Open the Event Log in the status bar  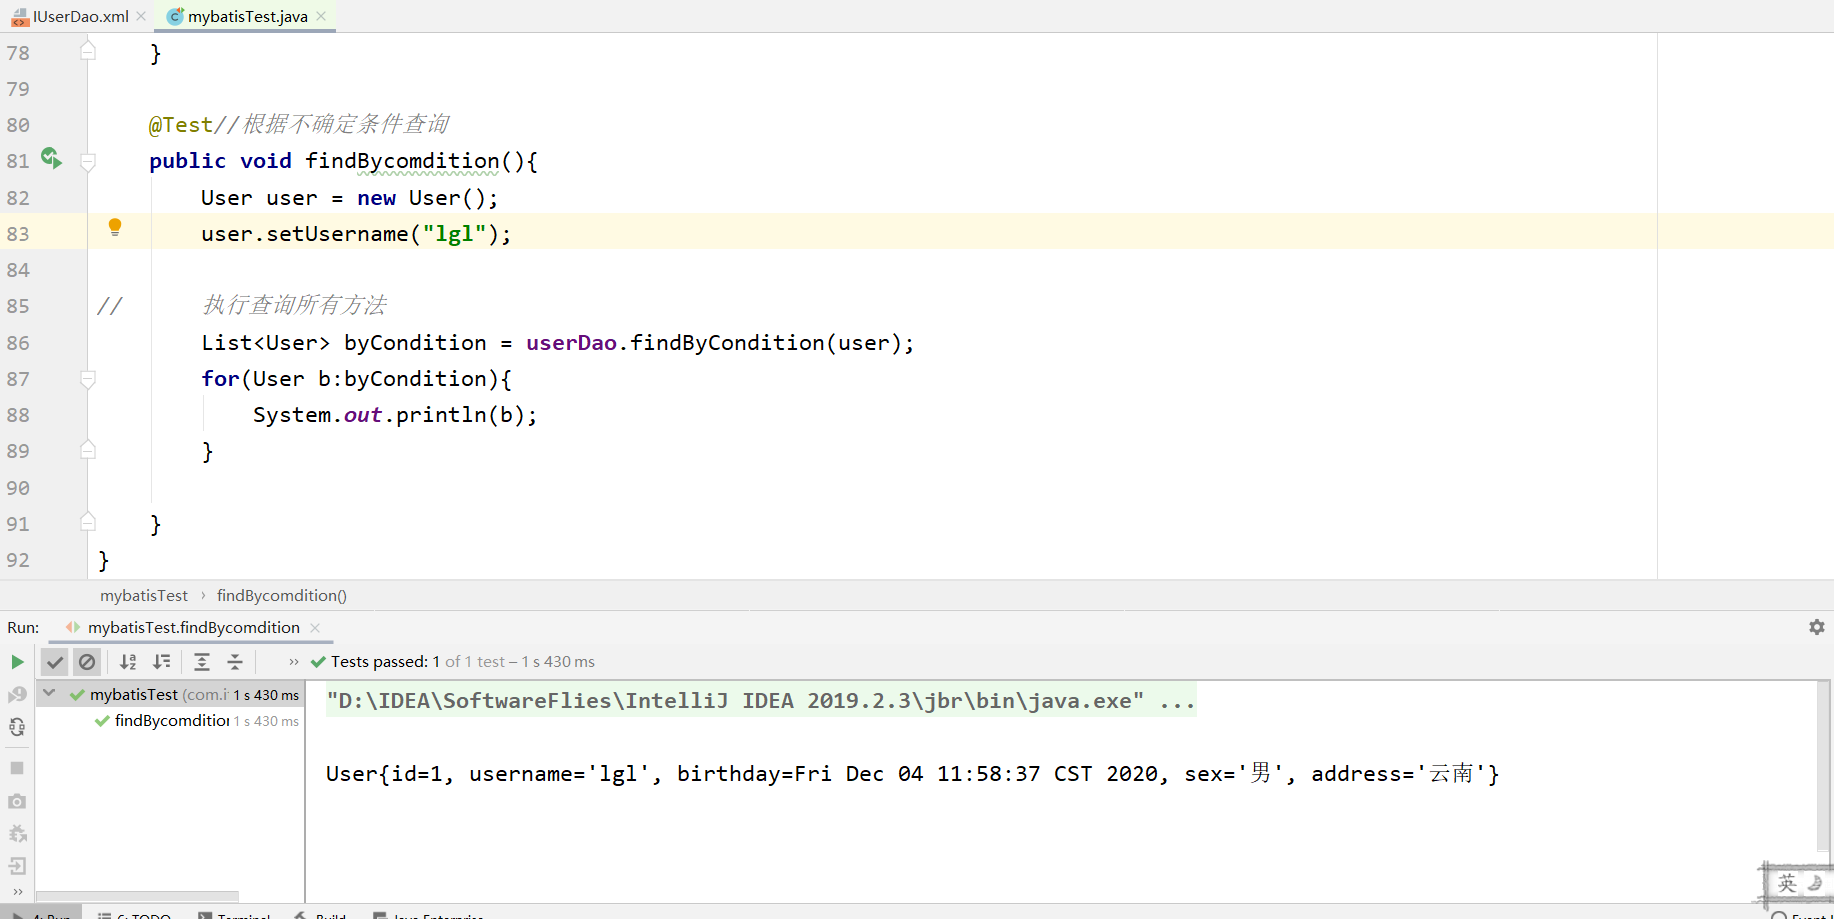pos(1802,914)
